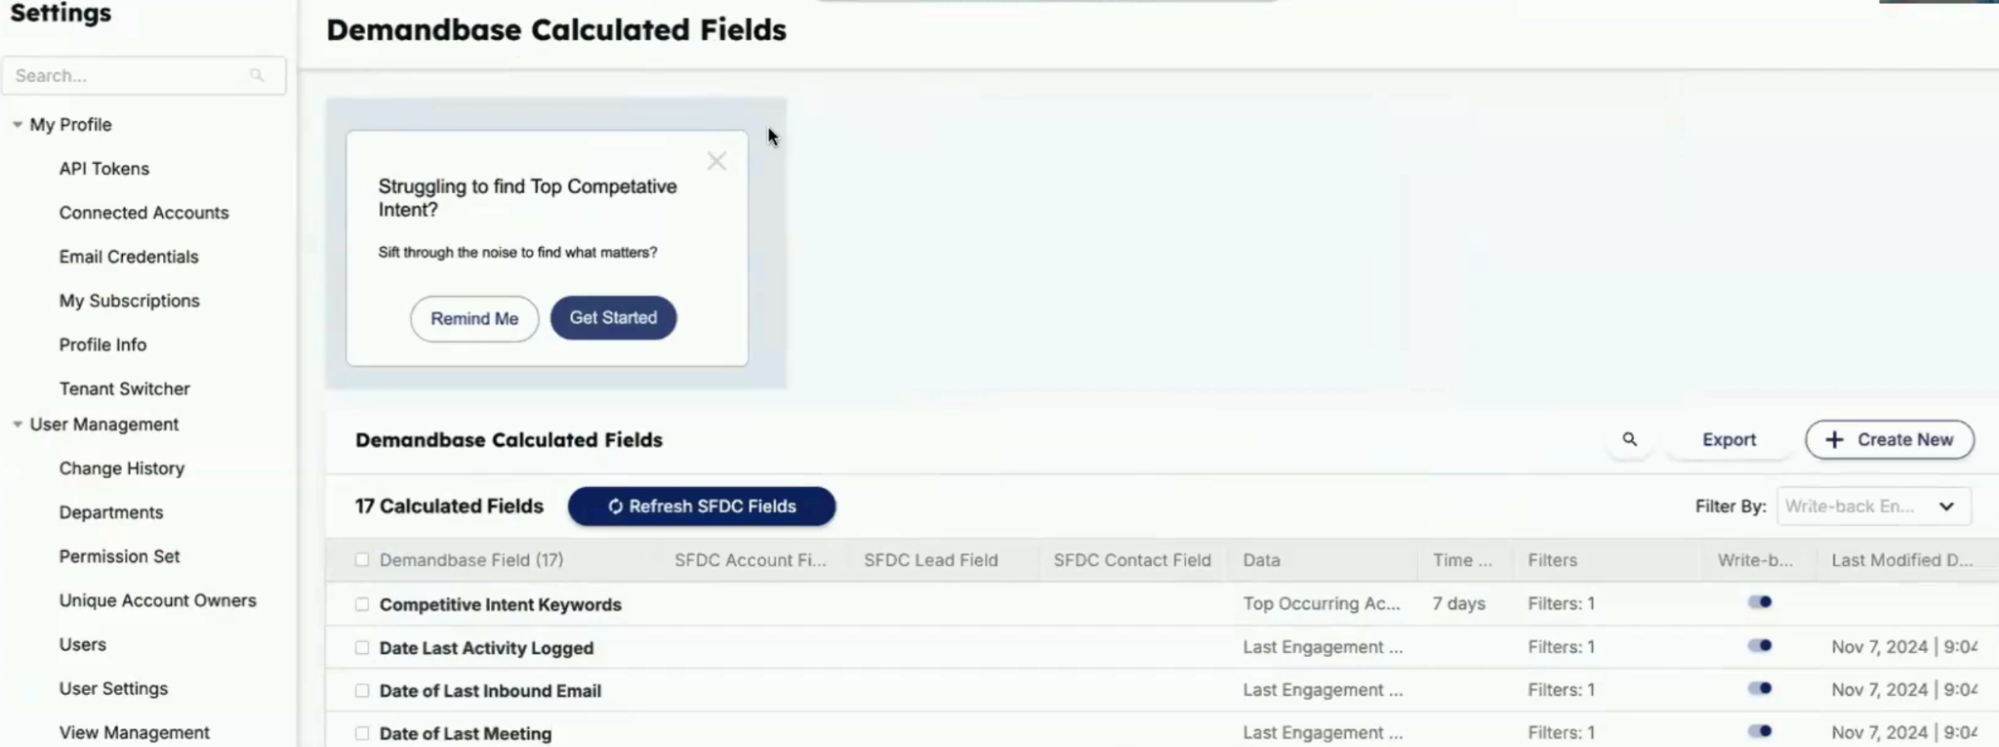This screenshot has height=747, width=1999.
Task: Close the Top Competitive Intent popup
Action: click(716, 161)
